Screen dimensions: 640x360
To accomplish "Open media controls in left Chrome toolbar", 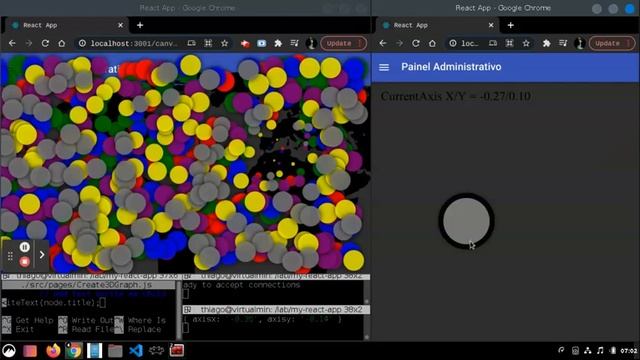I will click(294, 43).
